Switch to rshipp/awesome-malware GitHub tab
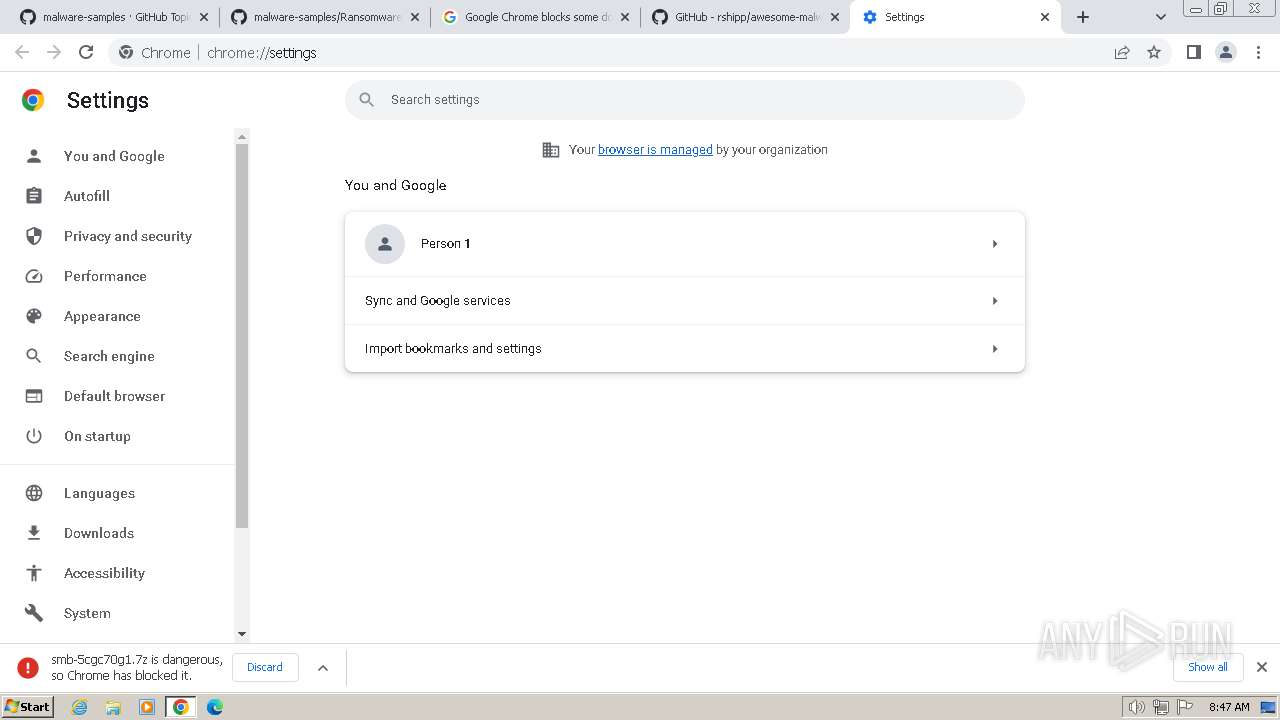The width and height of the screenshot is (1280, 720). [x=747, y=17]
